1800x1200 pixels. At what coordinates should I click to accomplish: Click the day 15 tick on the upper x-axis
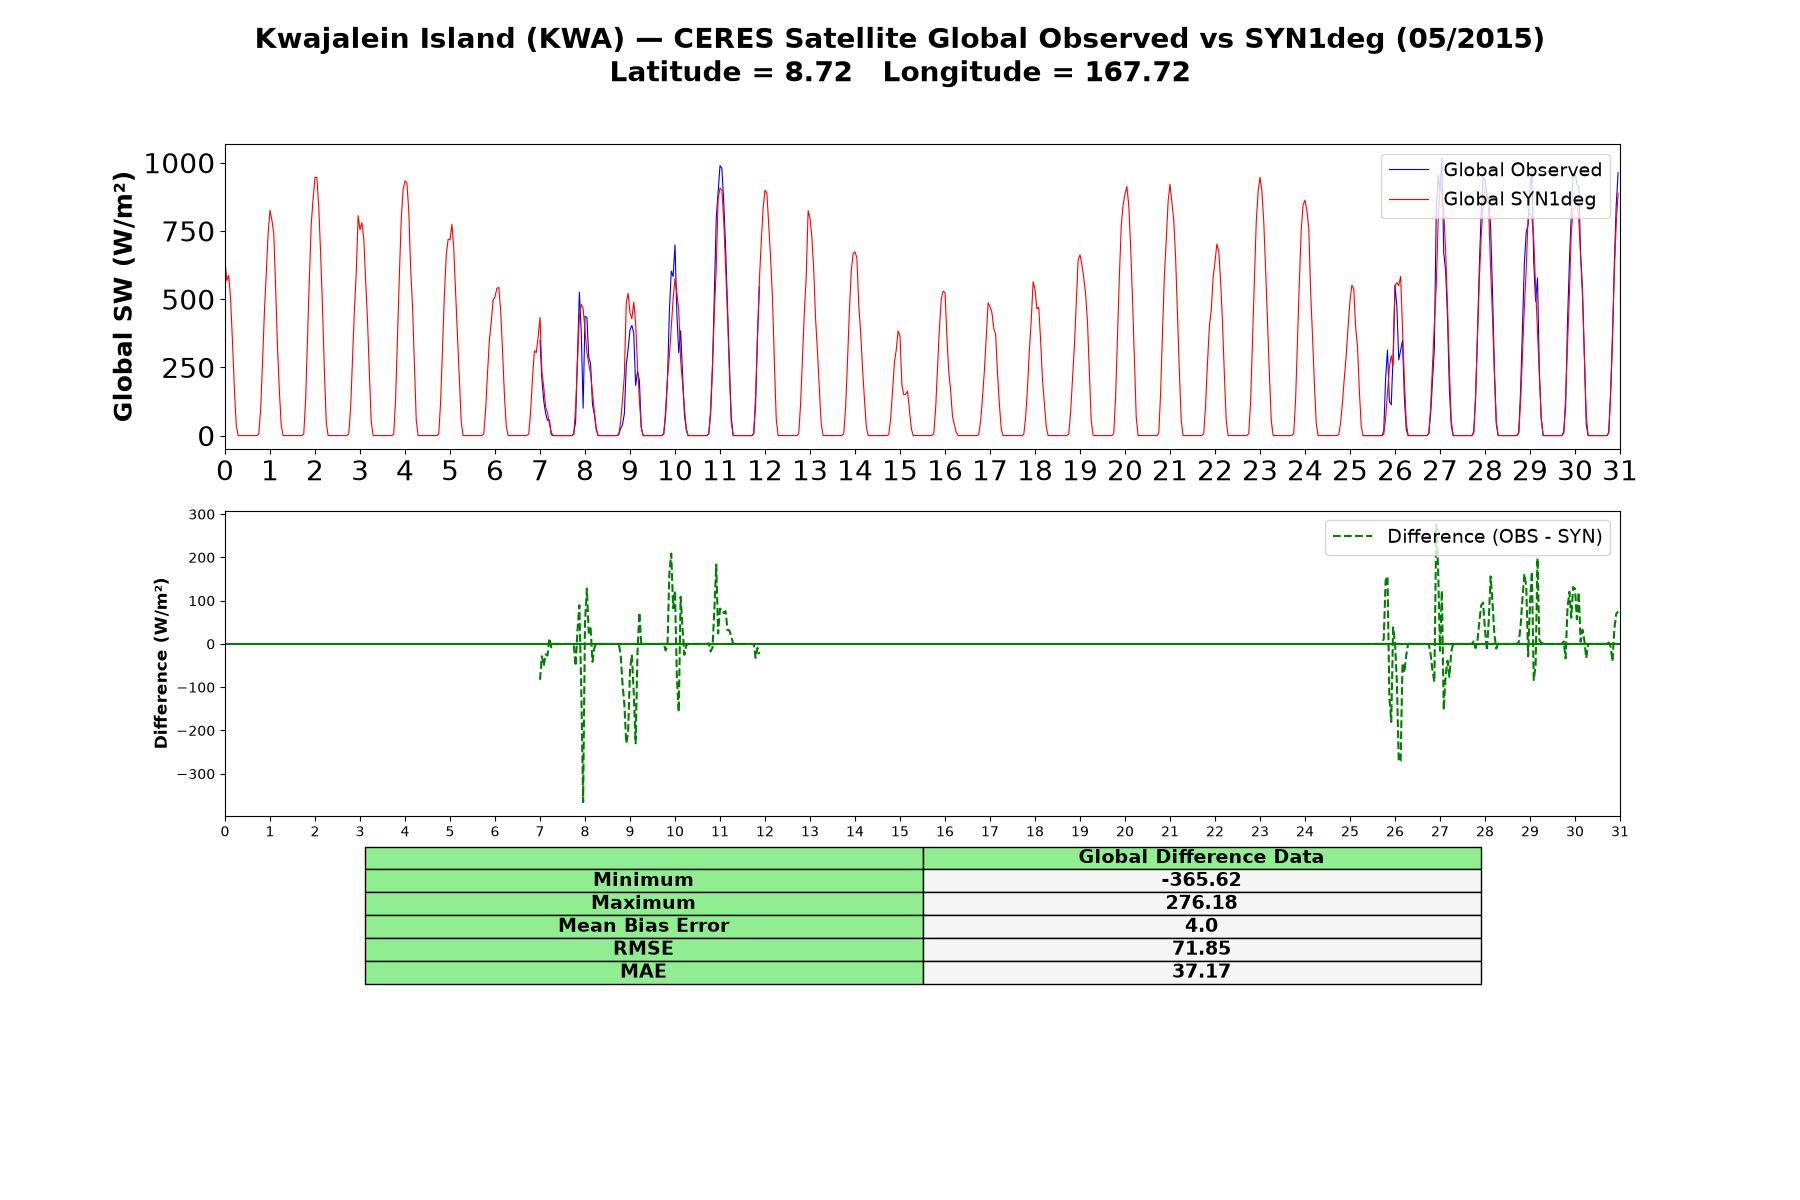900,471
